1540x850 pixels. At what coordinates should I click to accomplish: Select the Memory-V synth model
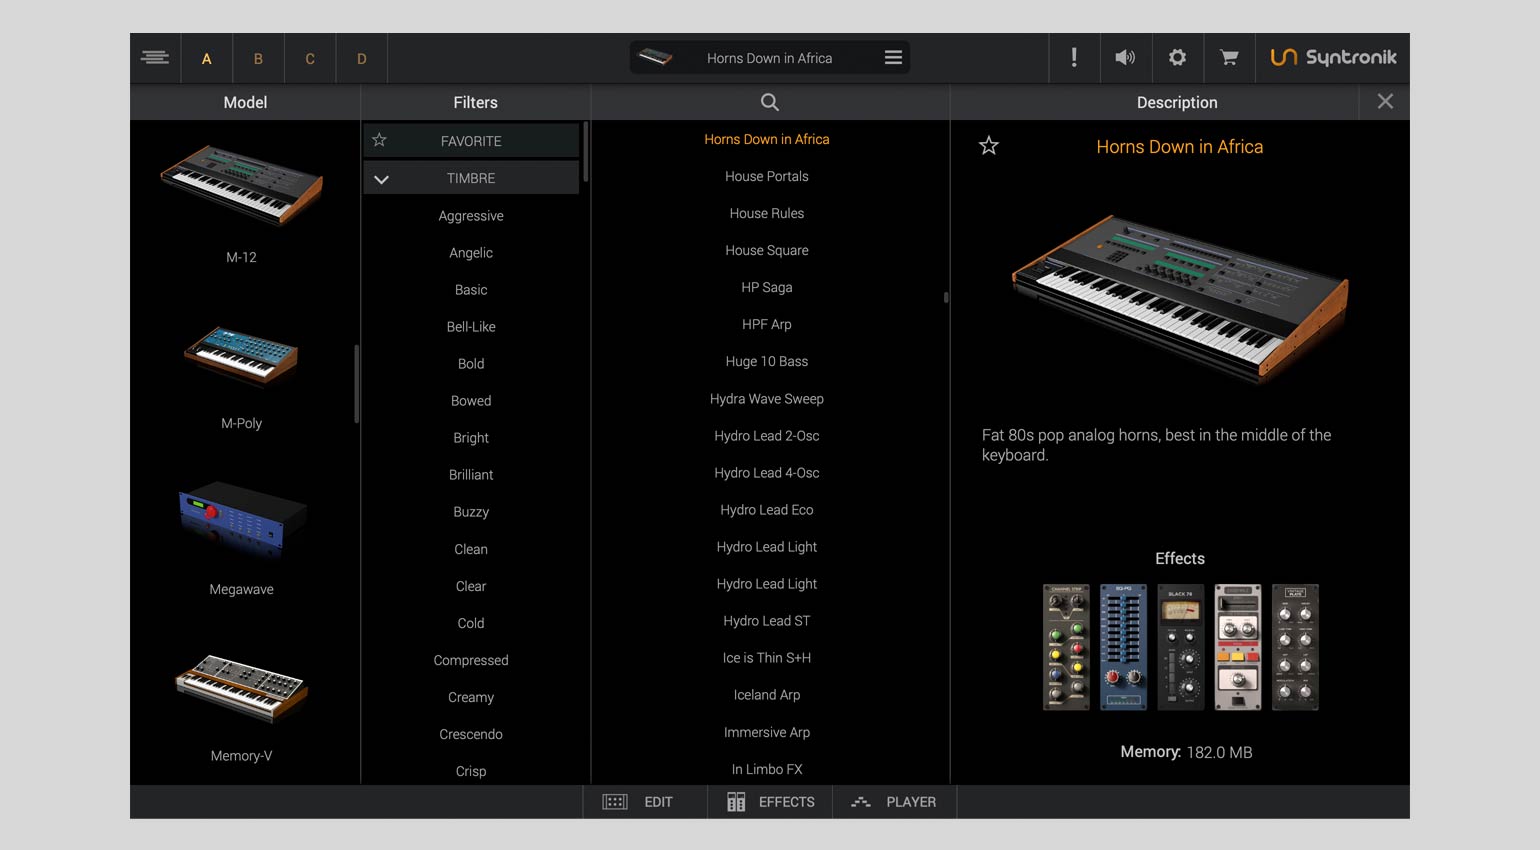(241, 707)
